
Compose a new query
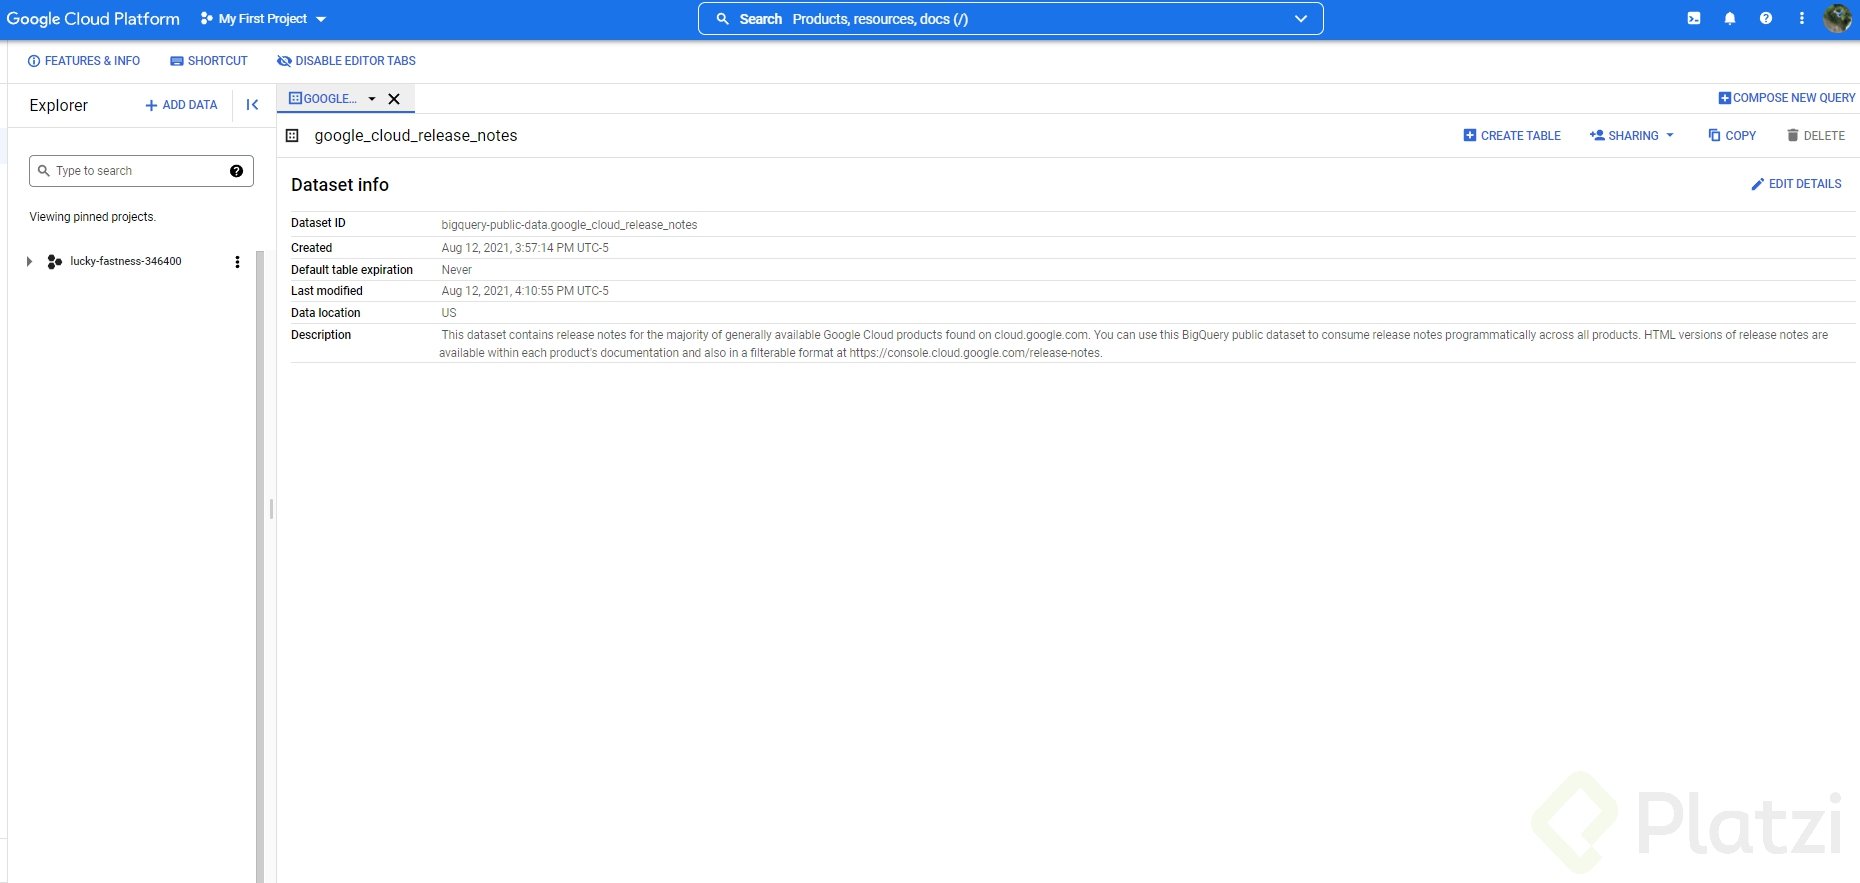point(1787,98)
